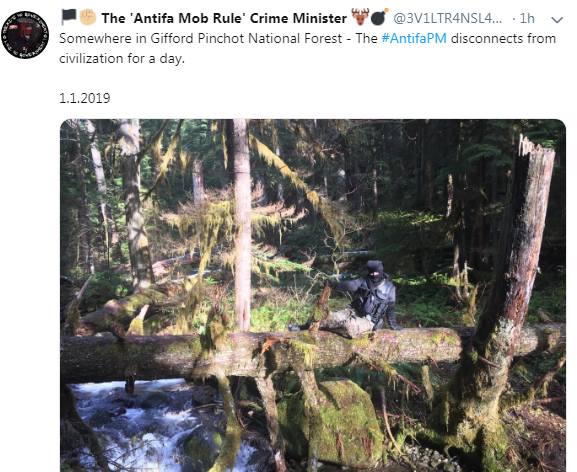The image size is (577, 472).
Task: Click the words 'civilization for a day'
Action: (x=121, y=58)
